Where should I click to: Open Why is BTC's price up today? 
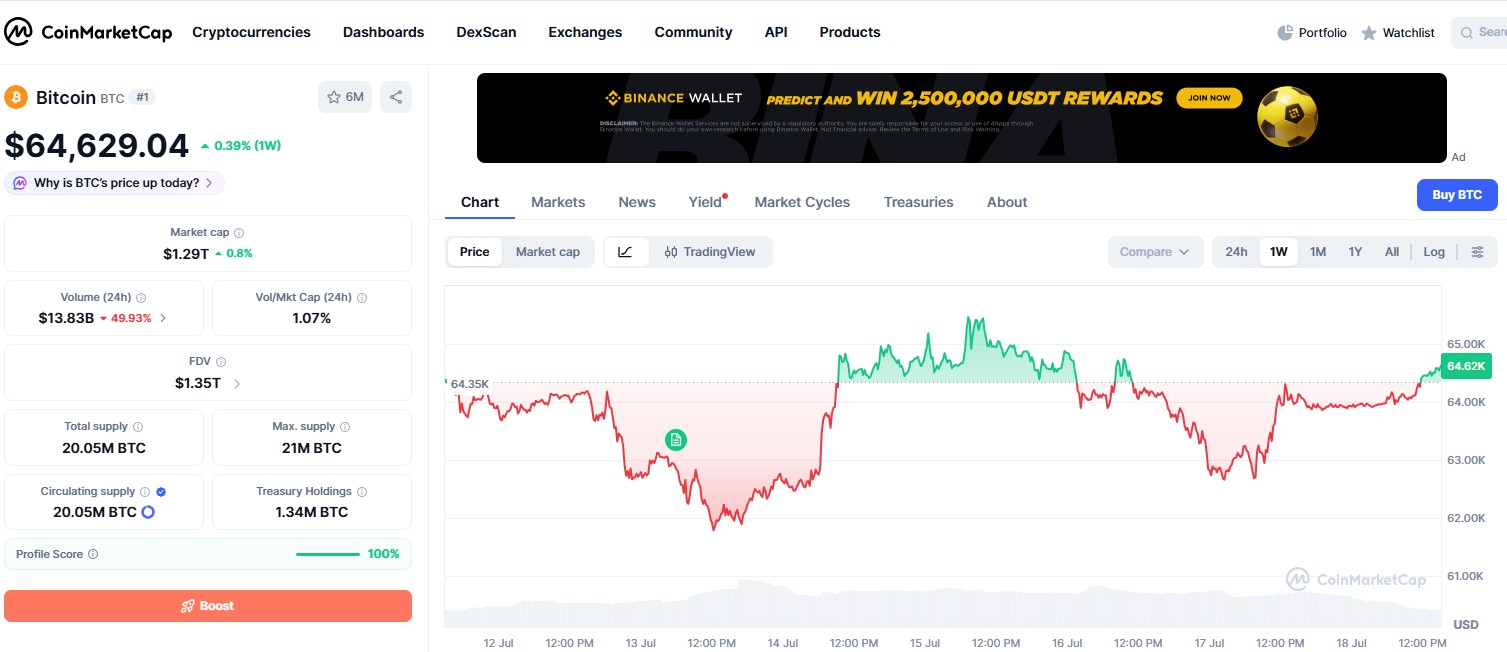(115, 183)
